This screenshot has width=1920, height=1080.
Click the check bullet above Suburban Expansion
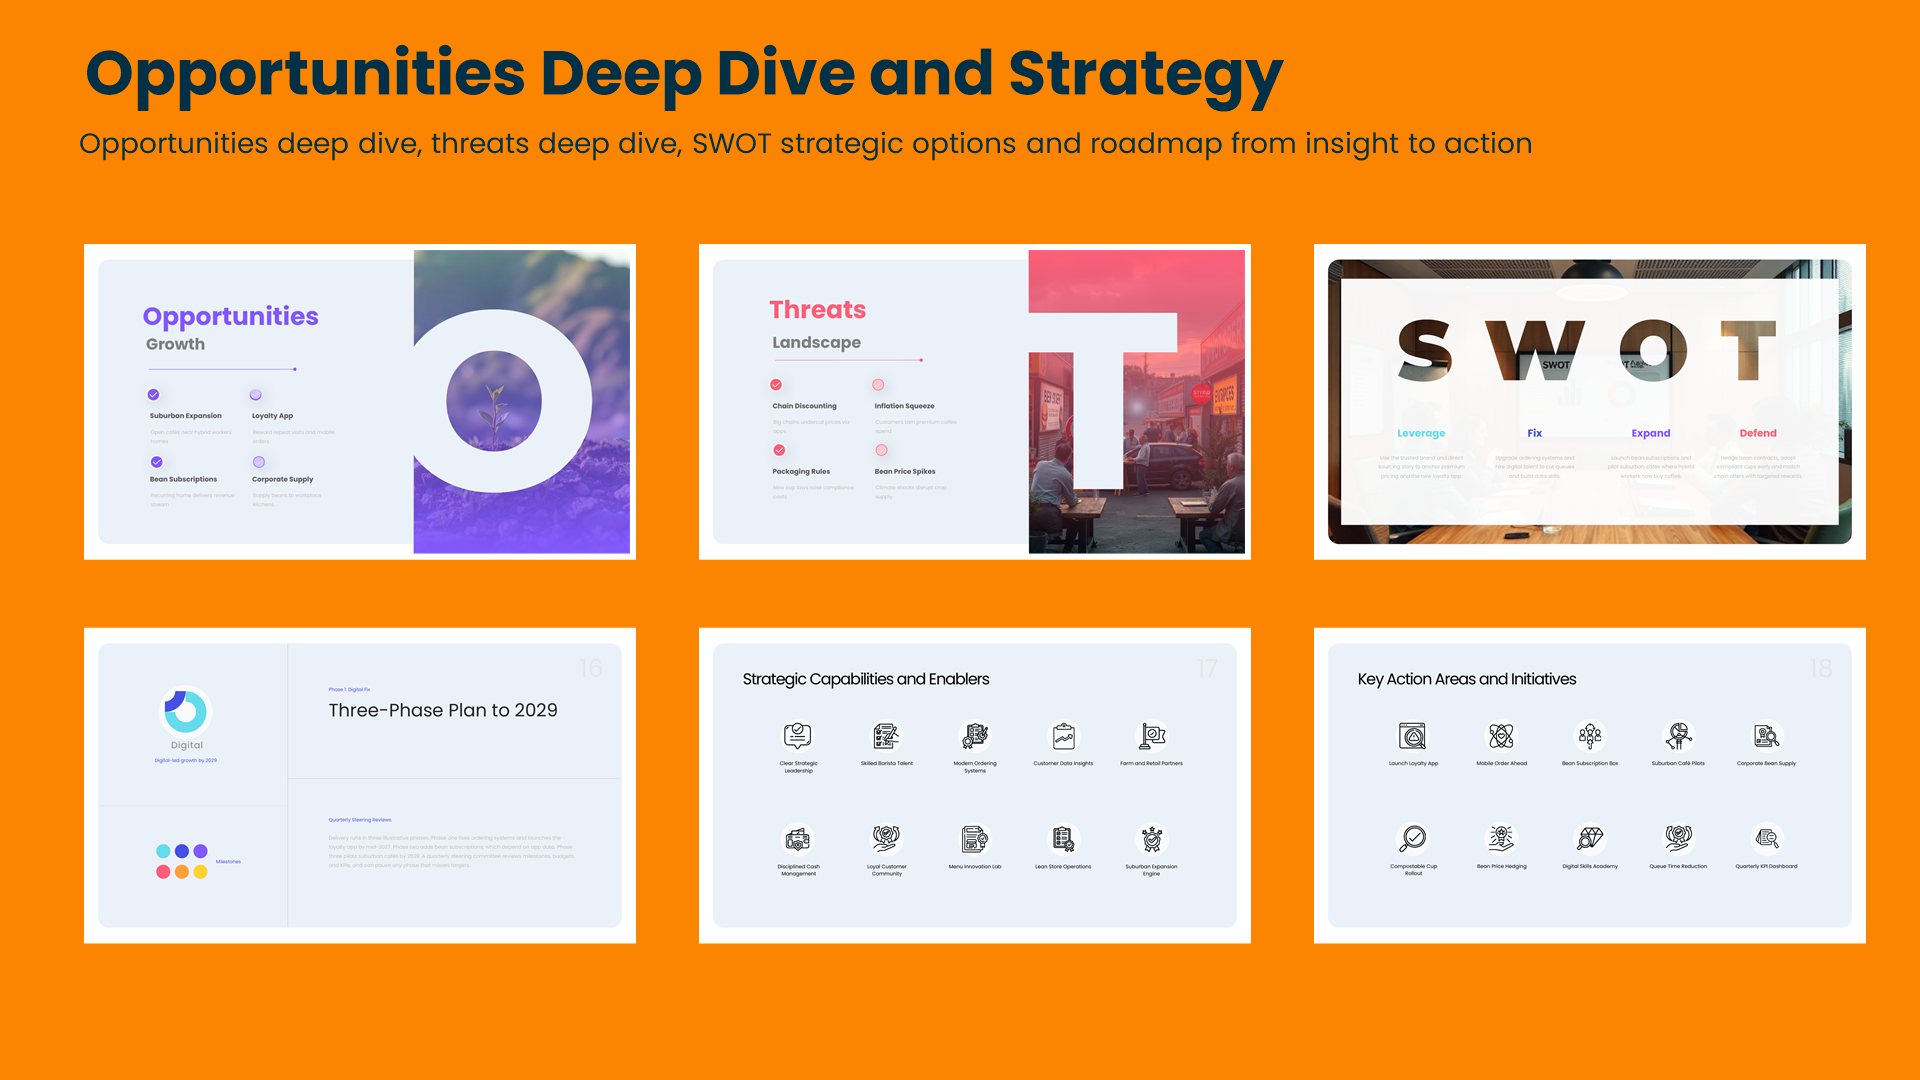[154, 395]
